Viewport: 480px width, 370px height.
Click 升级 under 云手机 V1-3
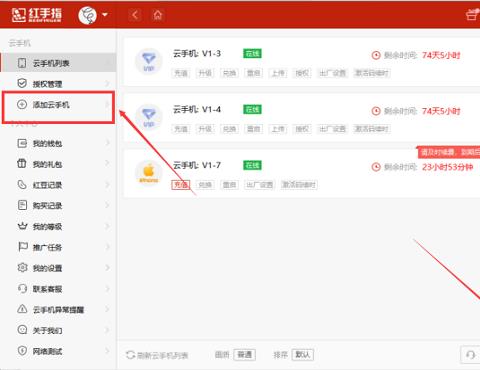205,73
